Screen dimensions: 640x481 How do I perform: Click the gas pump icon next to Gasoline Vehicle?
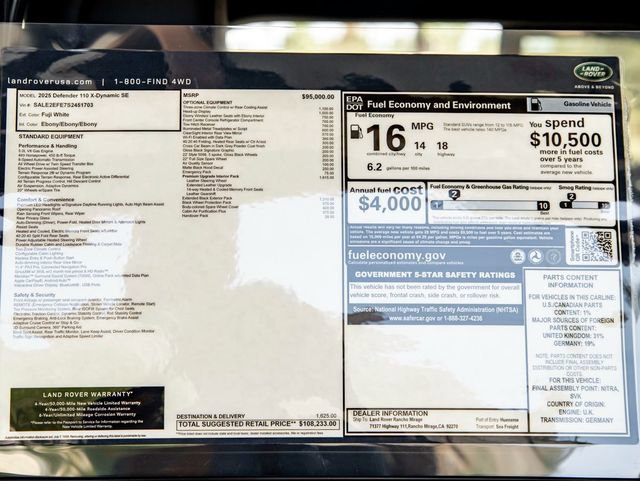535,105
